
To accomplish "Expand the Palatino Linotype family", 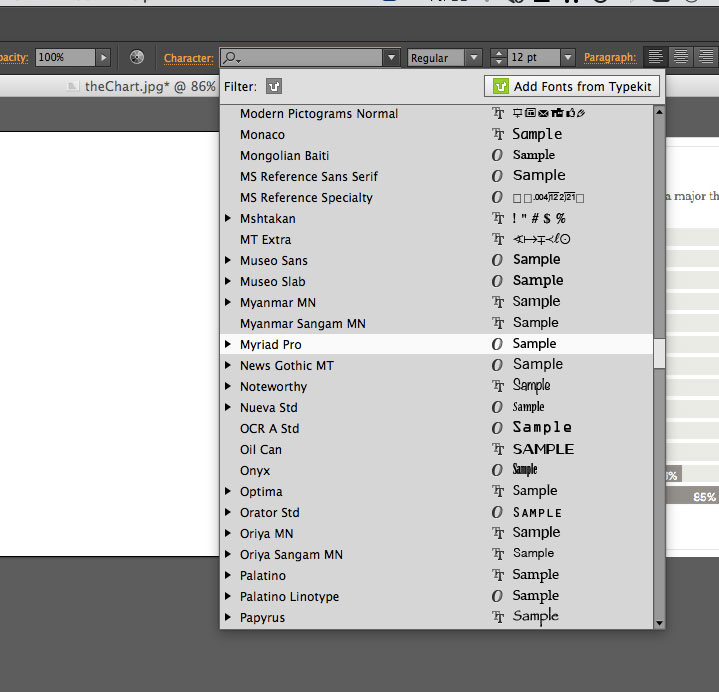I will pos(228,596).
